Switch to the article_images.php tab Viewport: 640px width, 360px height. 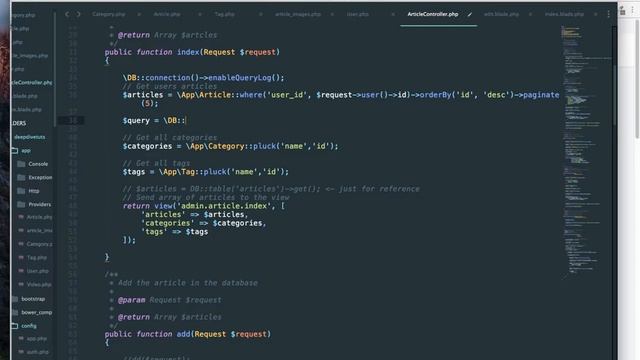tap(298, 14)
